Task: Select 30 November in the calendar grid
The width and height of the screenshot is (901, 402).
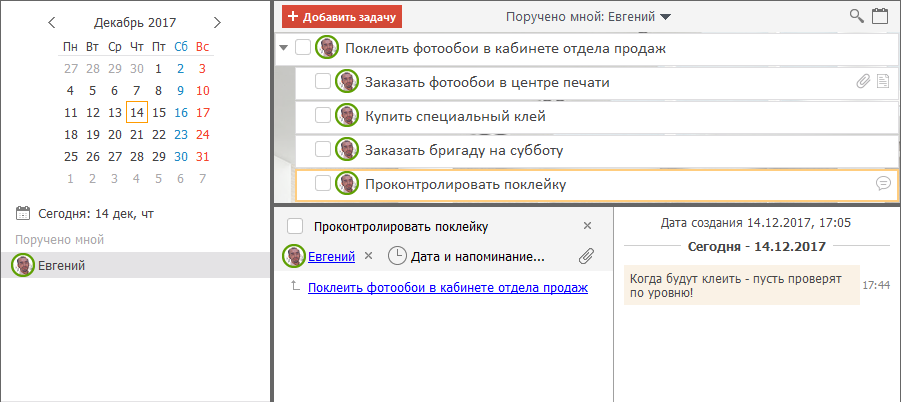Action: click(x=137, y=69)
